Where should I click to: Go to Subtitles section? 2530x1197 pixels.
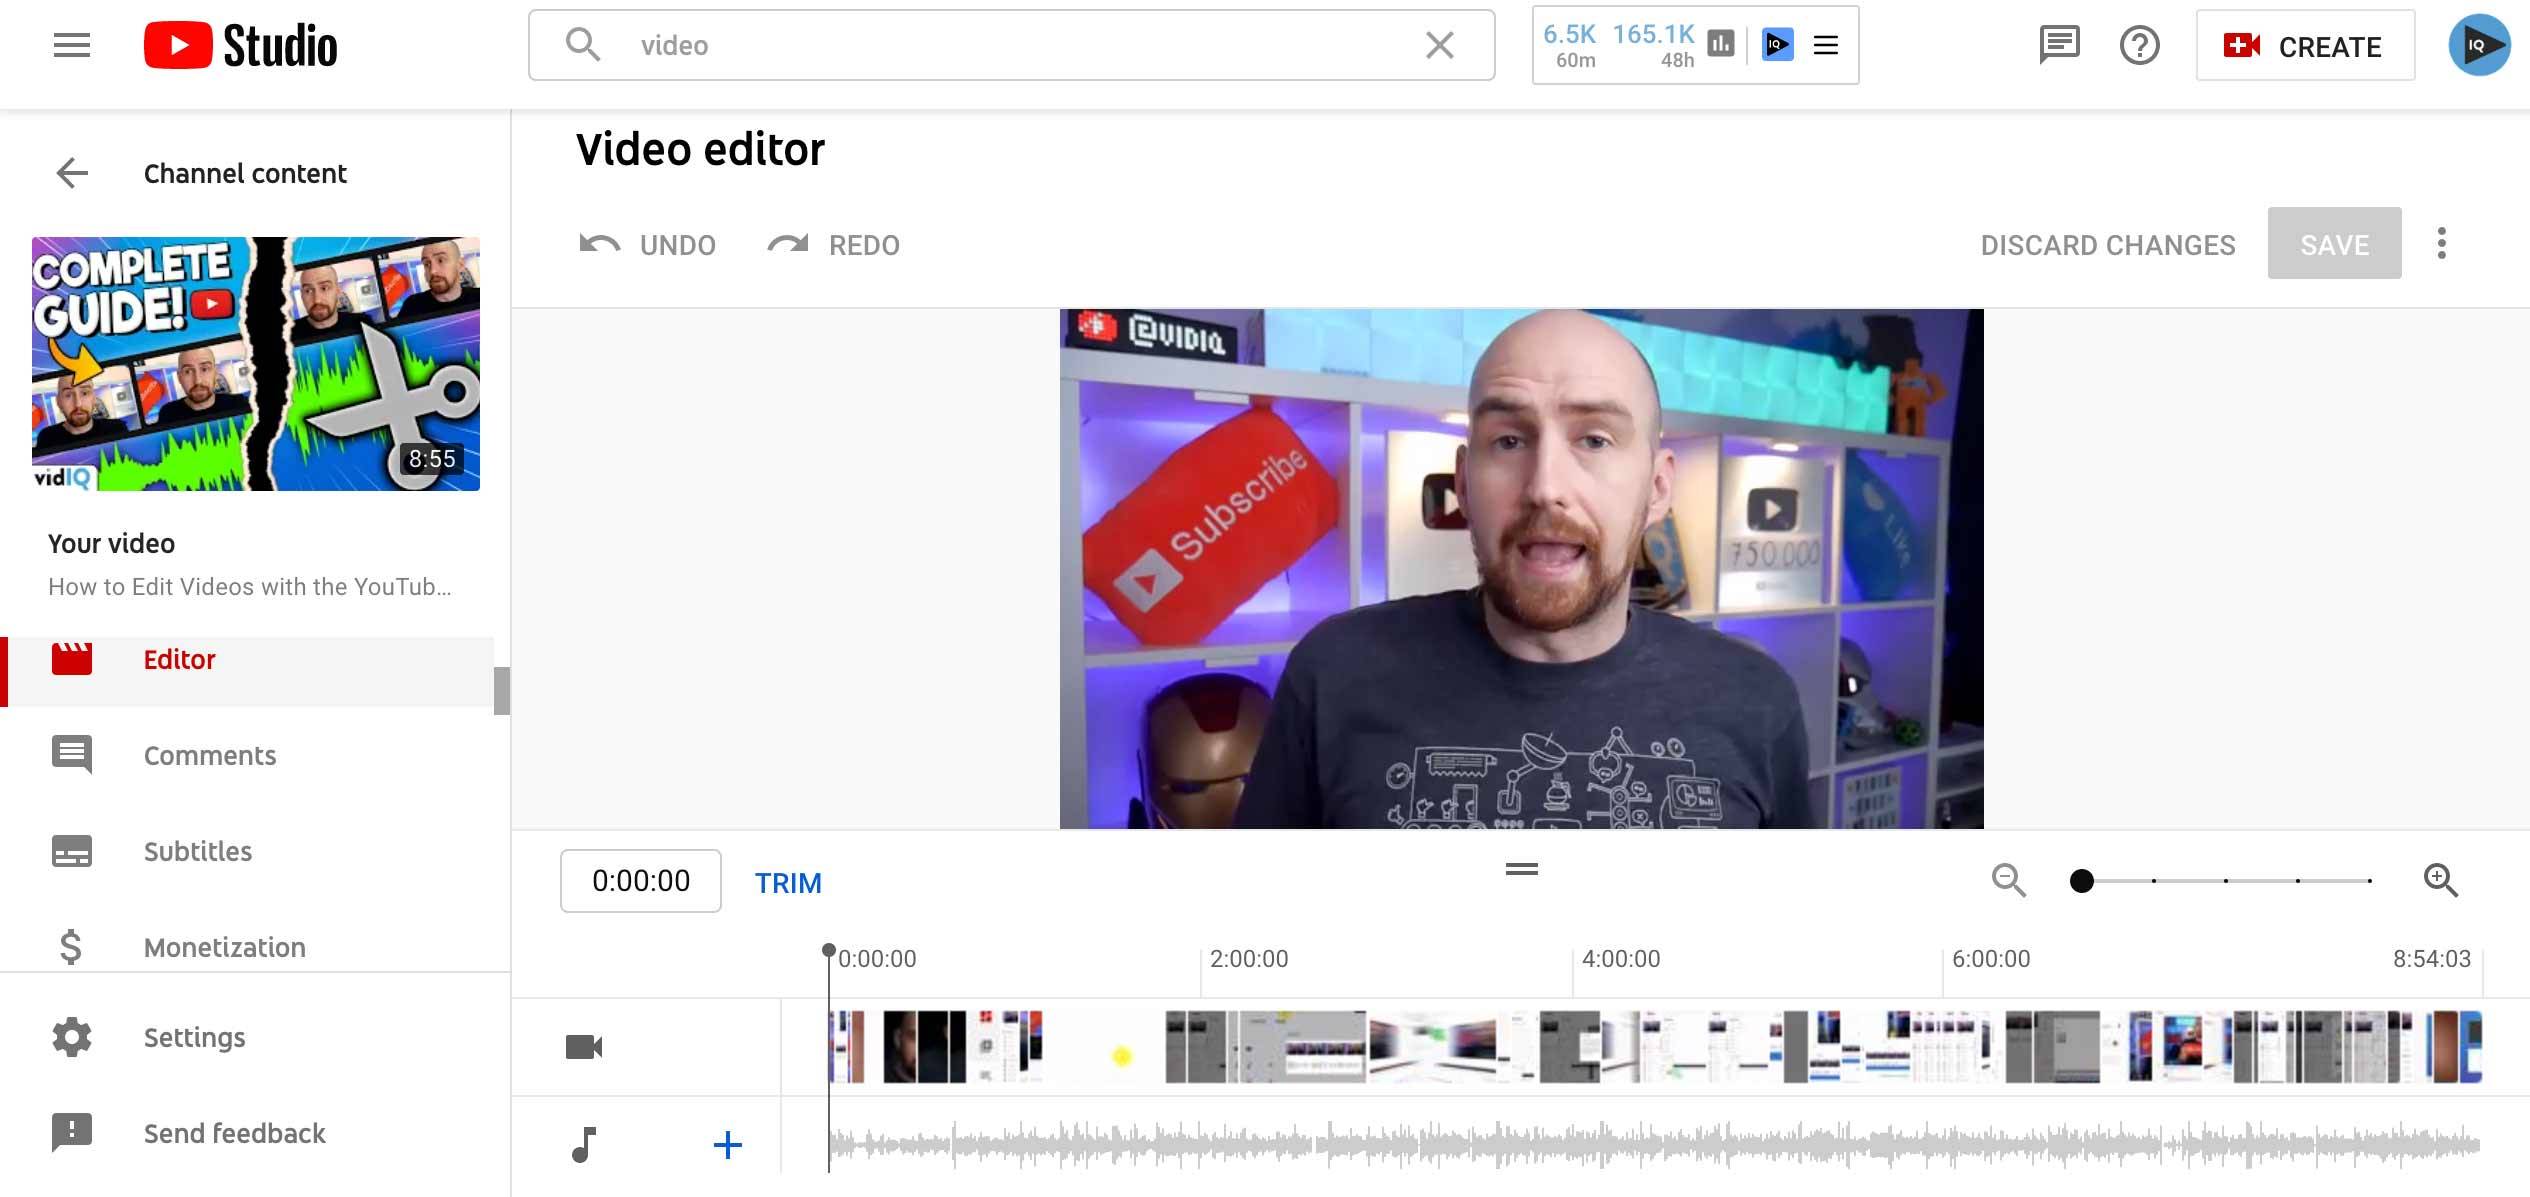click(x=197, y=851)
